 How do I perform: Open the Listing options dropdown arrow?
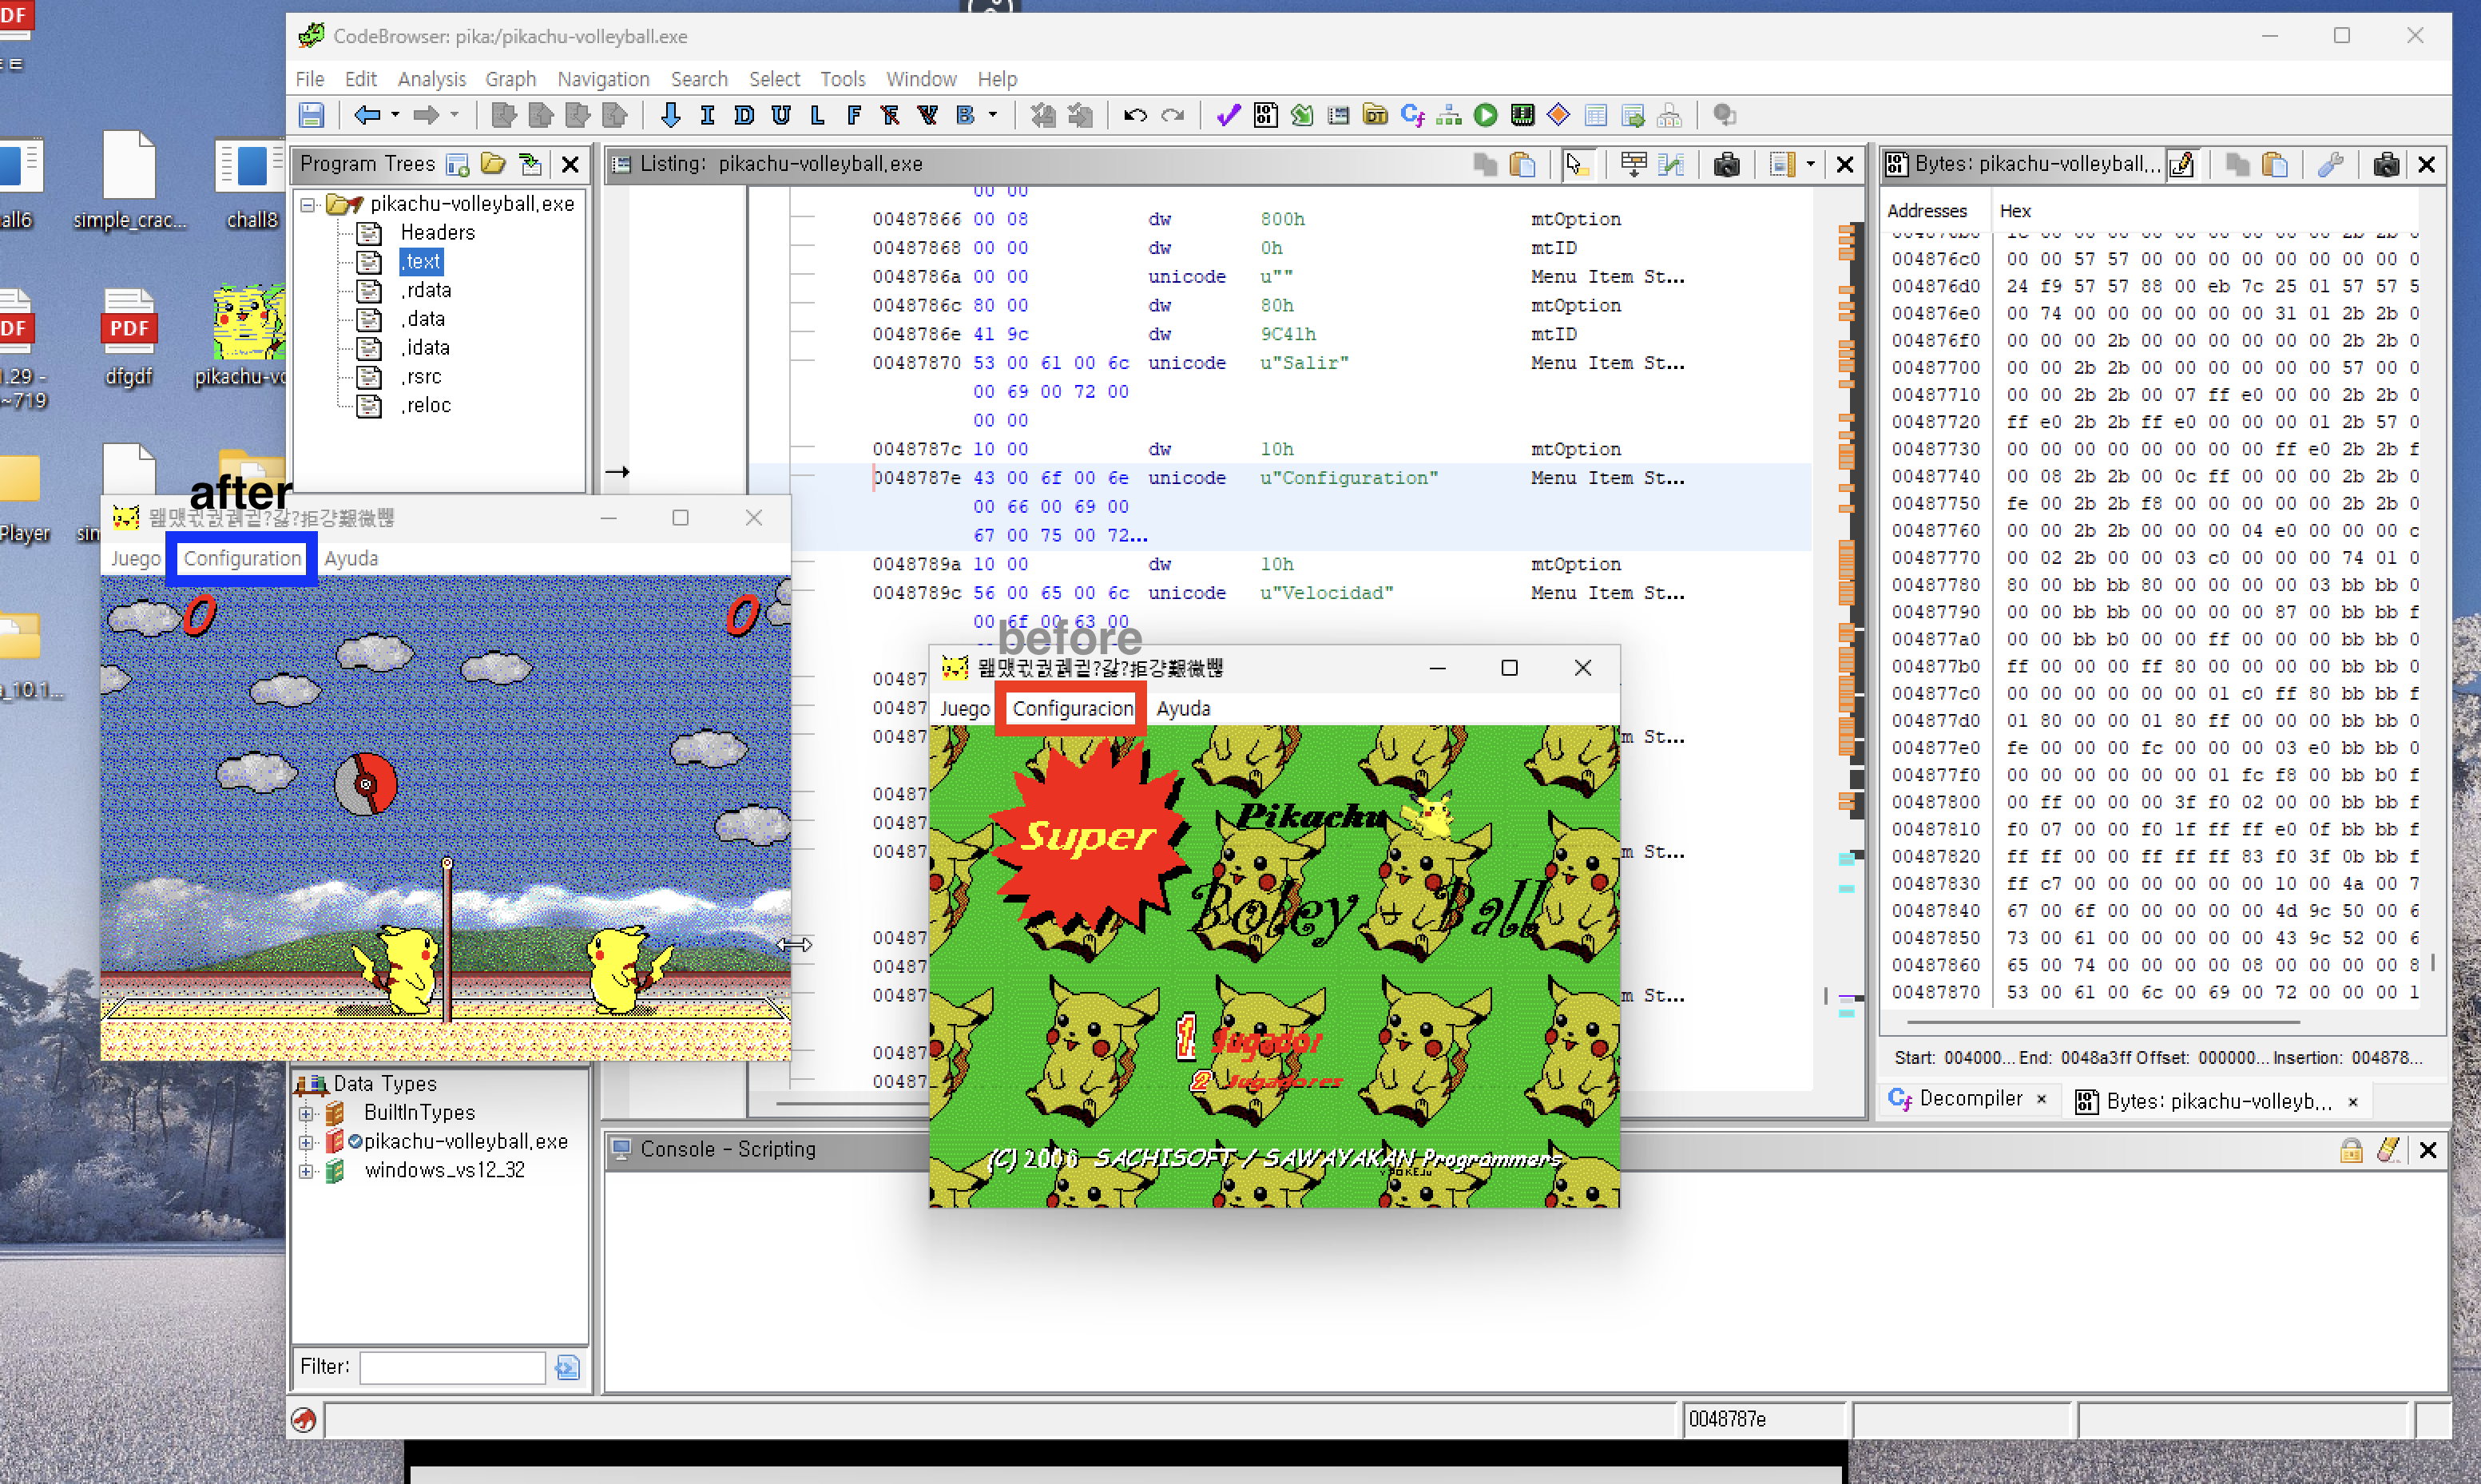click(1811, 164)
